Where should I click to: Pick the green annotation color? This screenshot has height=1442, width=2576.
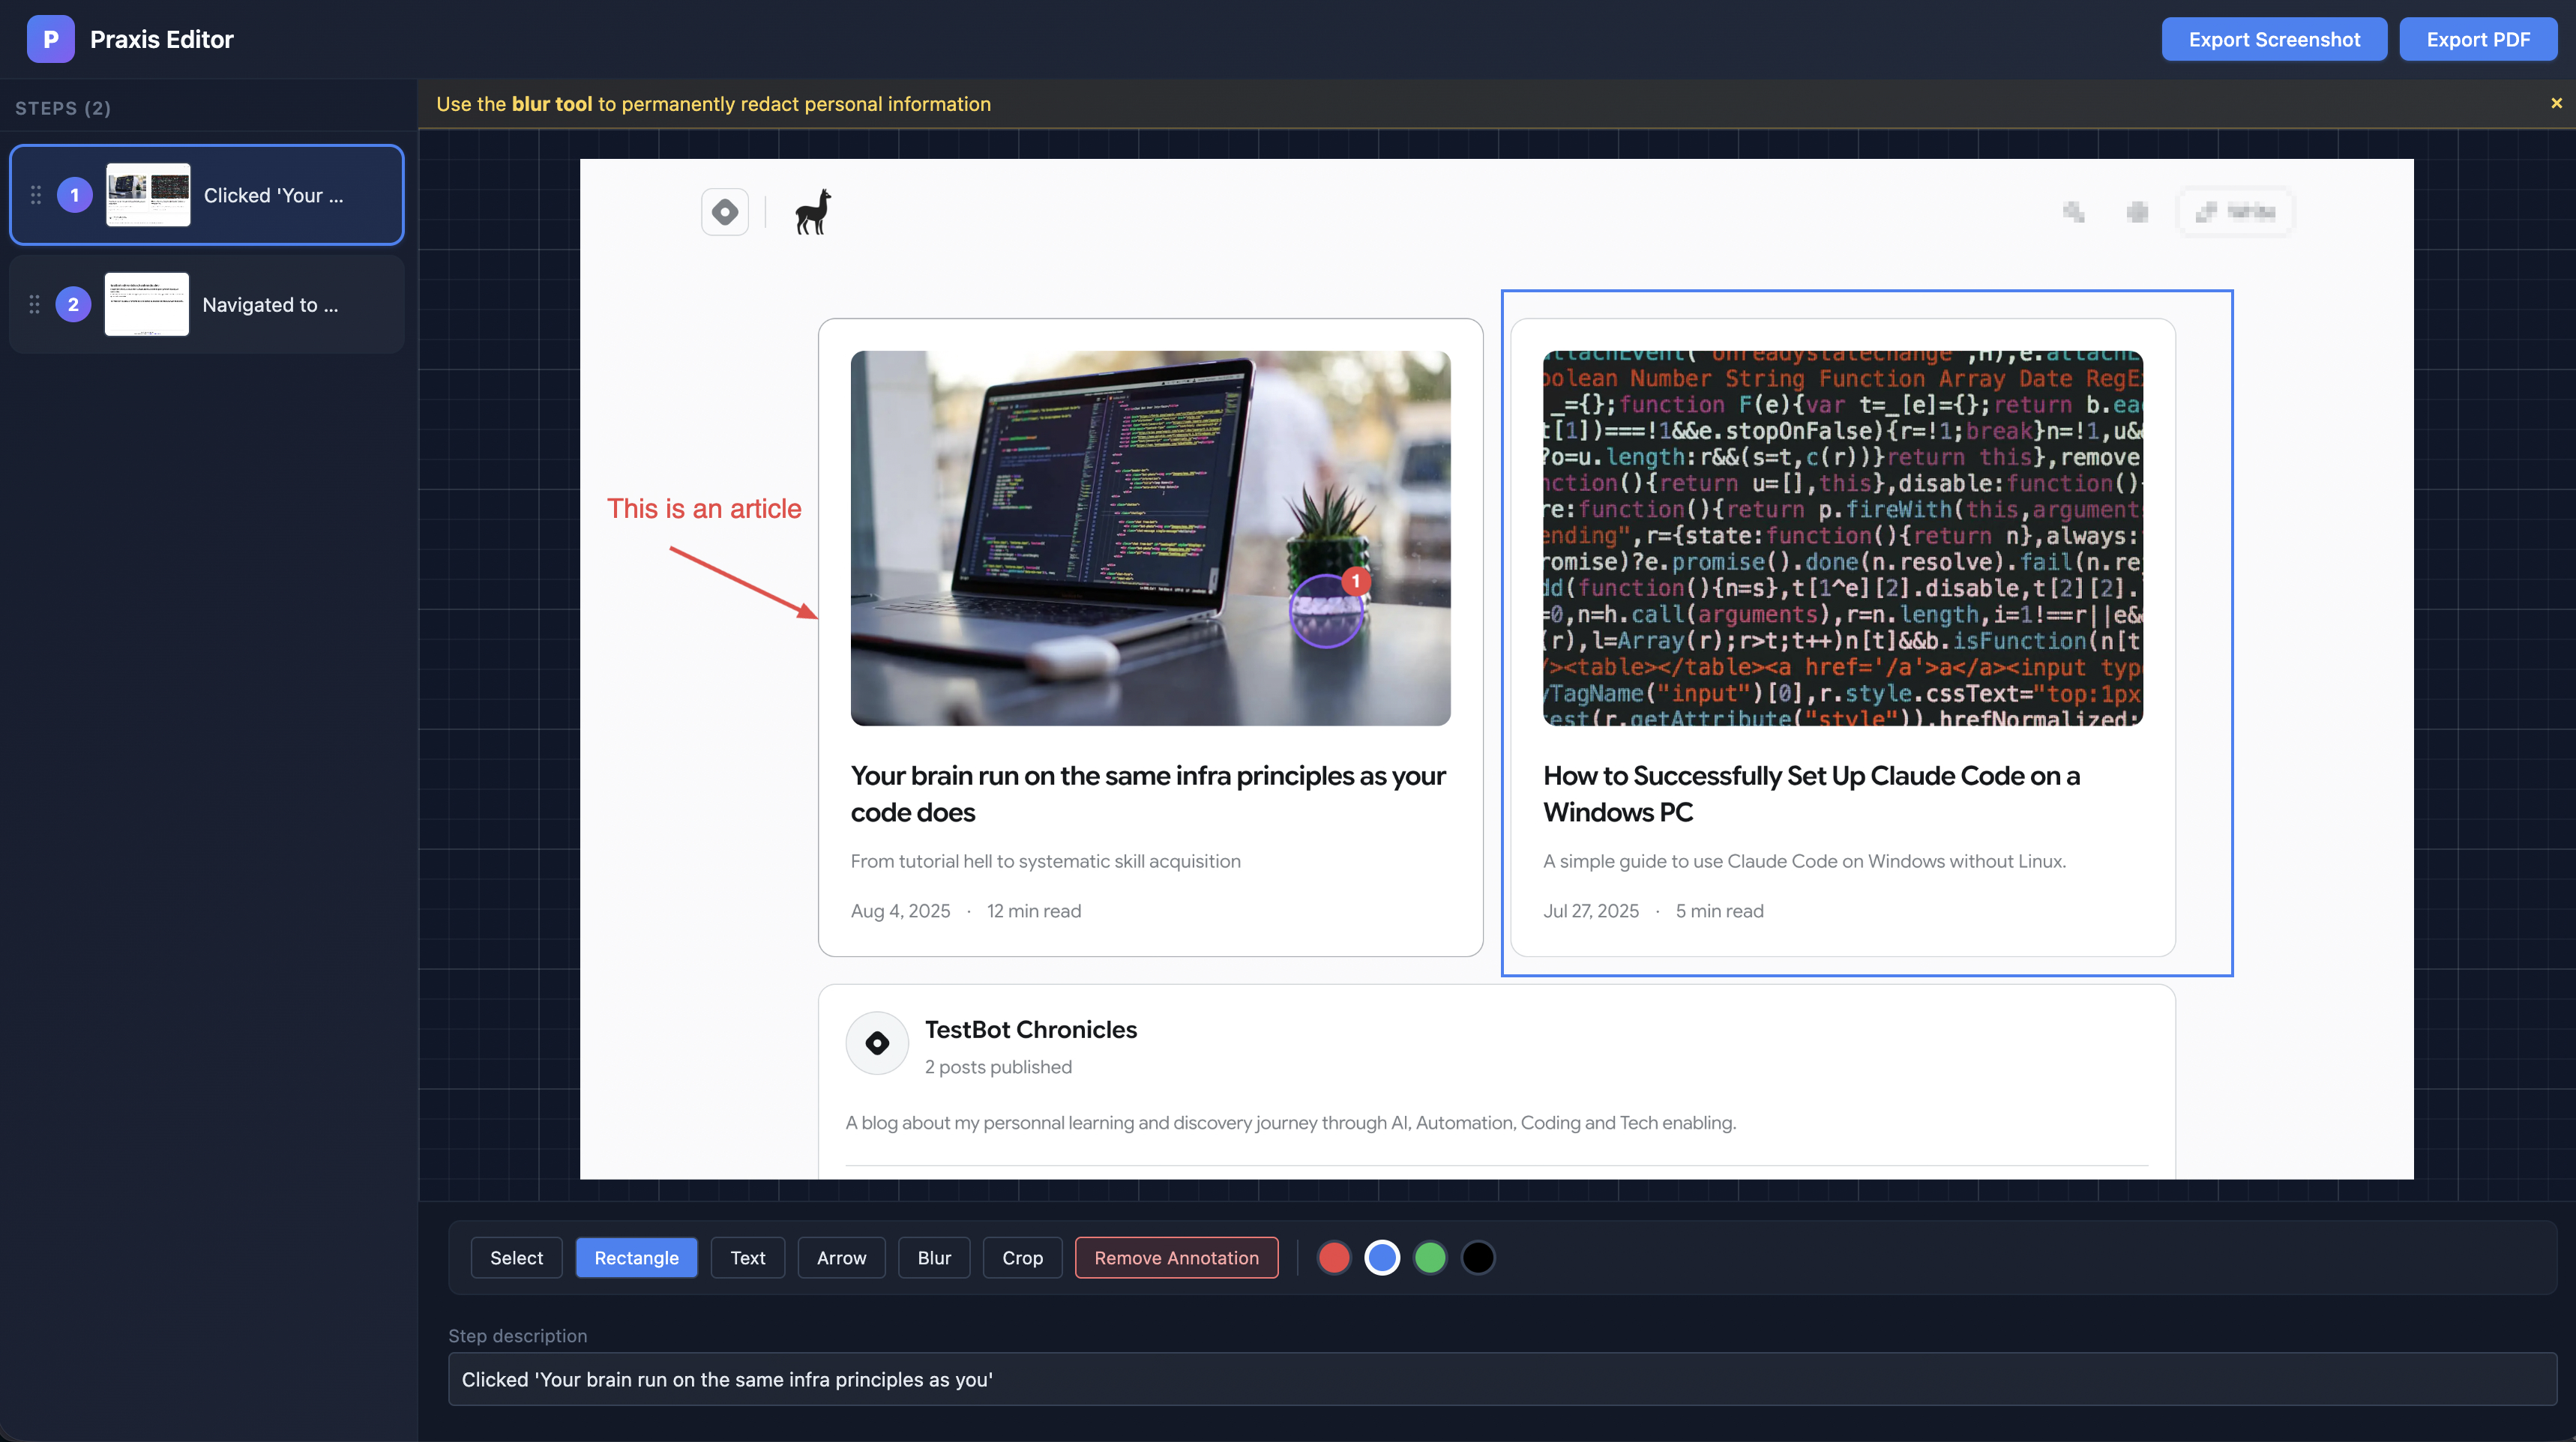pyautogui.click(x=1429, y=1257)
